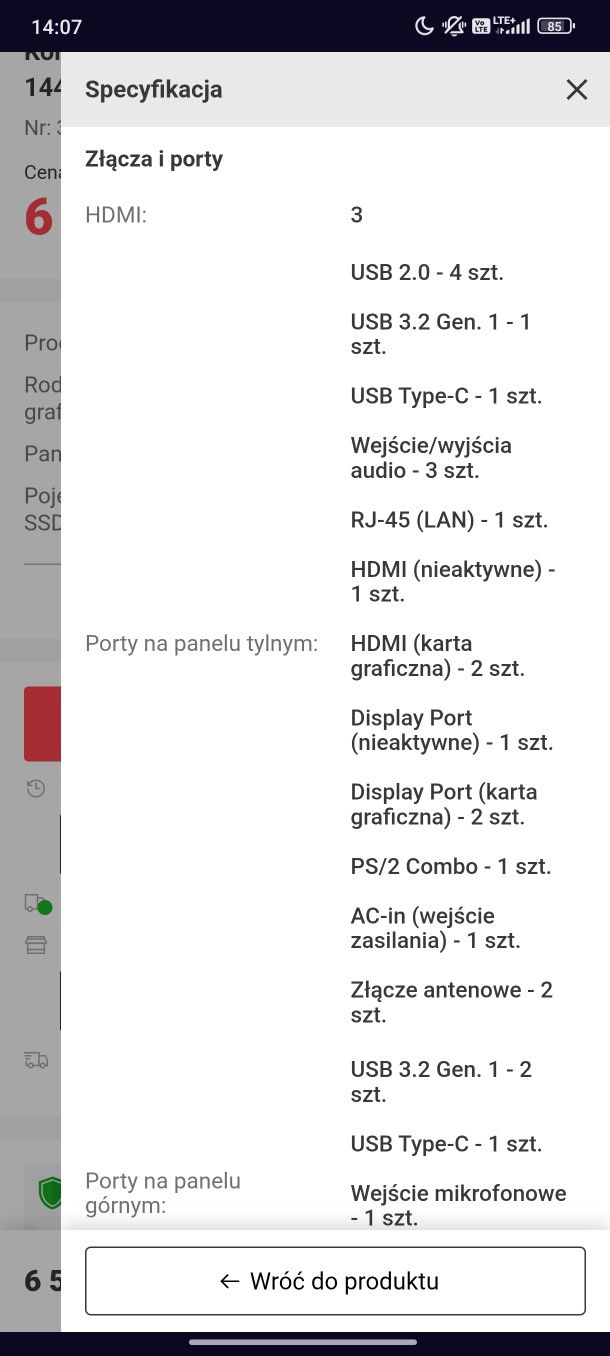
Task: Tap the store pickup icon
Action: tap(36, 945)
